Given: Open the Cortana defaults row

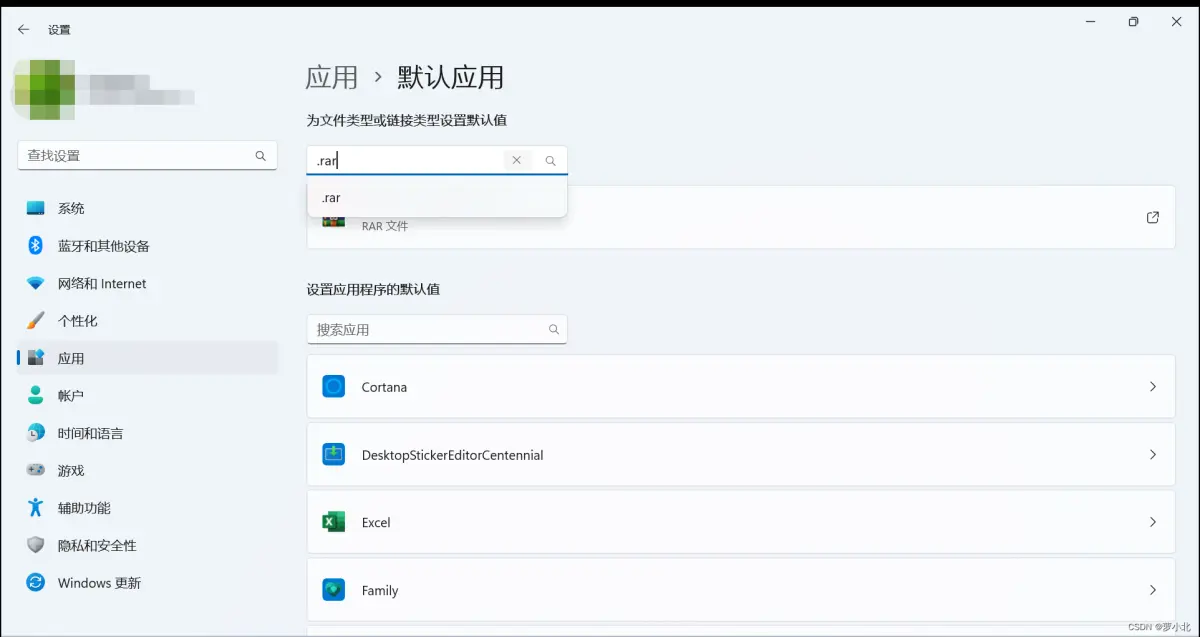Looking at the screenshot, I should click(741, 387).
